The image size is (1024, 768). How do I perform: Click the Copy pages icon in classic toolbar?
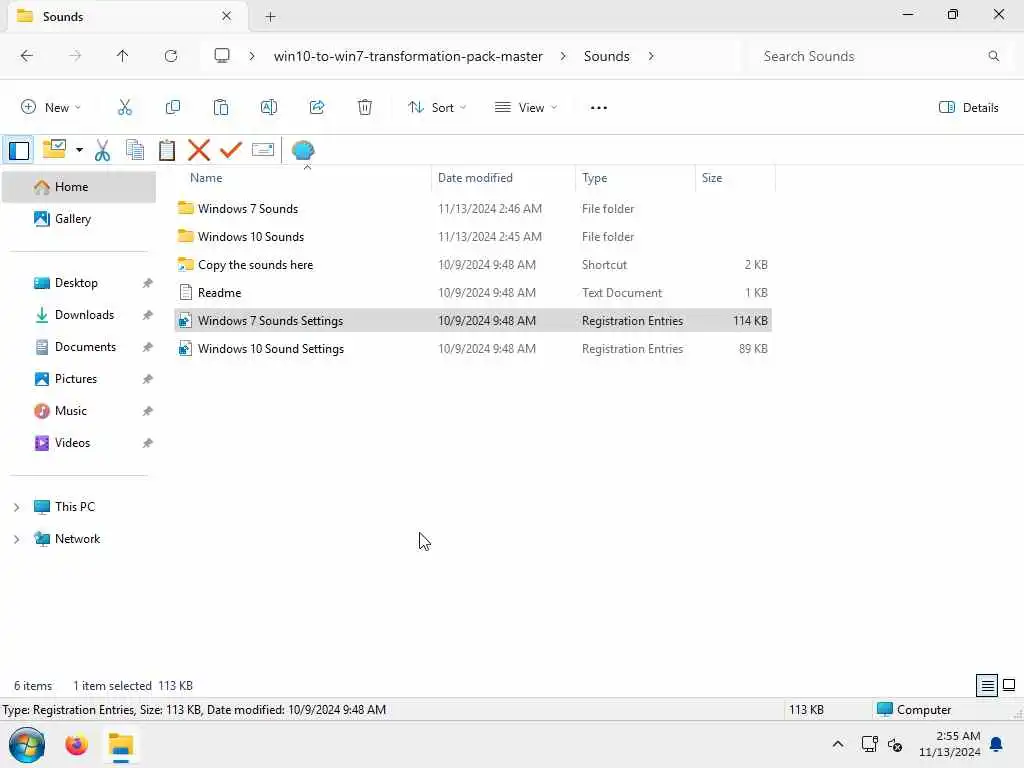[135, 150]
